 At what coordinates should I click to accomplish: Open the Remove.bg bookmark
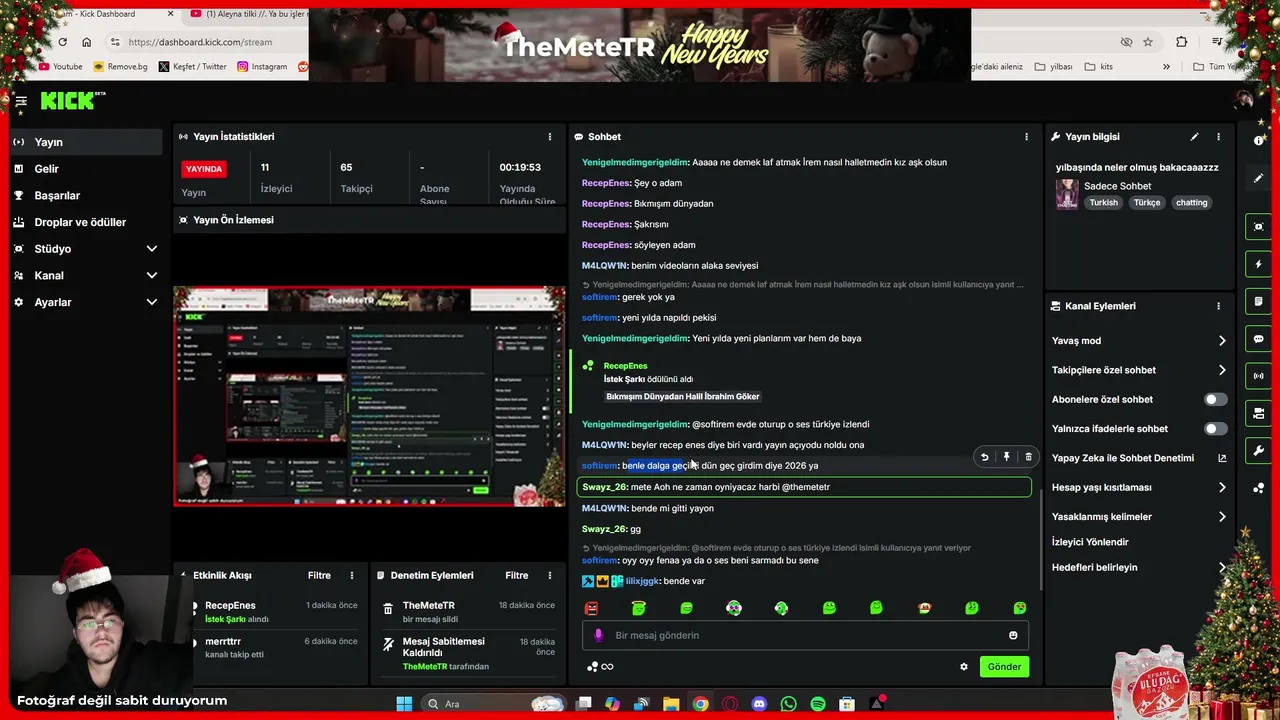pyautogui.click(x=120, y=67)
